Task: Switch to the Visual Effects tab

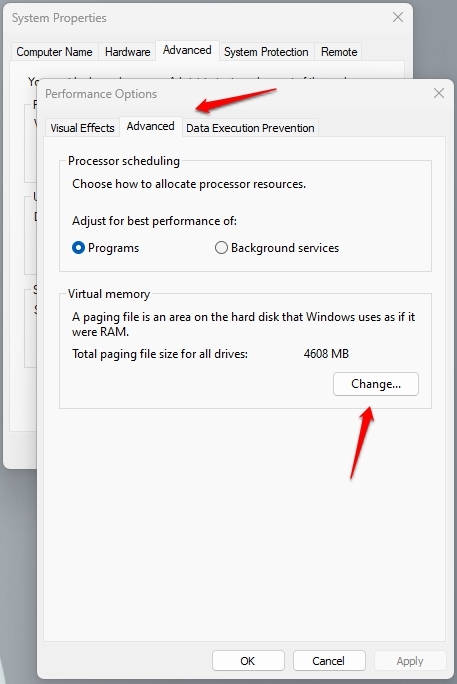Action: [82, 128]
